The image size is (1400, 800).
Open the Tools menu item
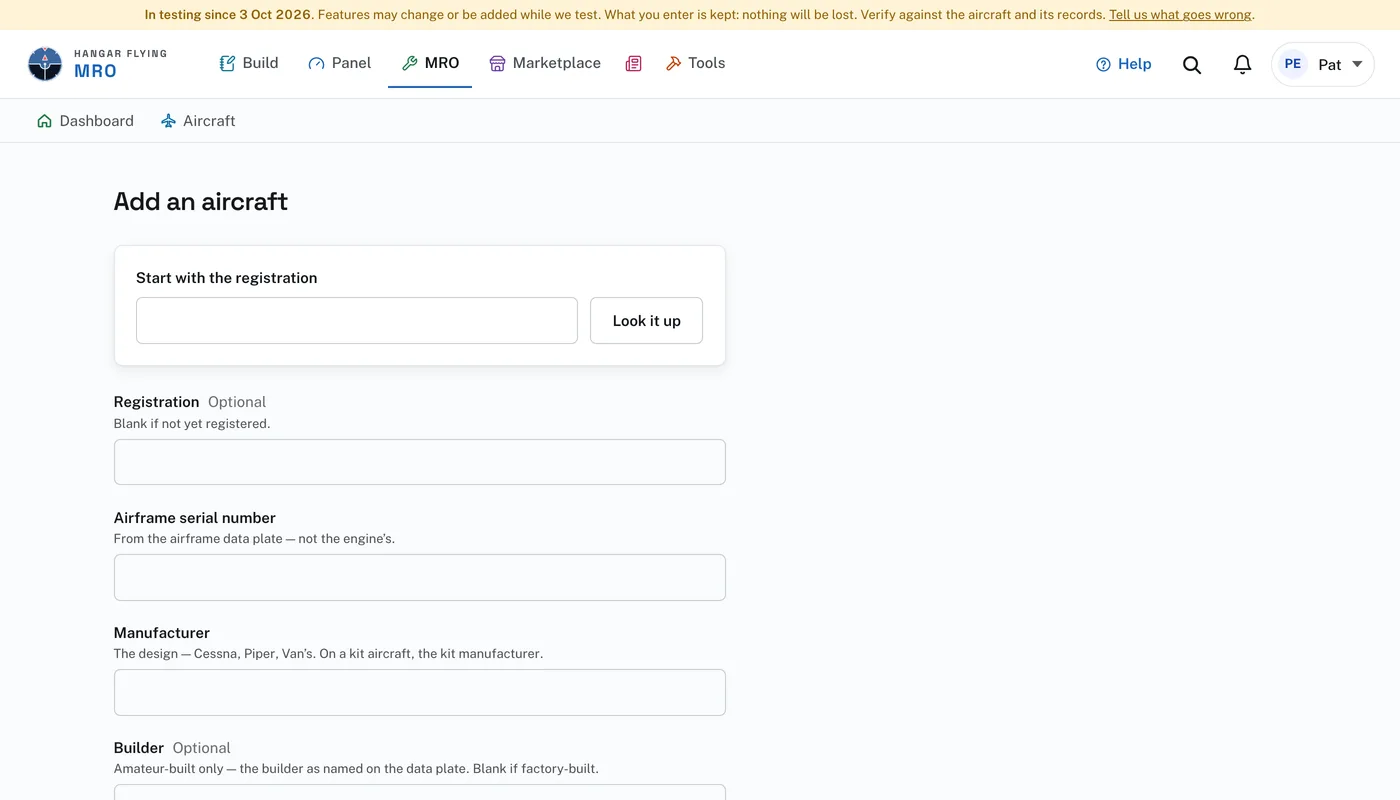696,63
